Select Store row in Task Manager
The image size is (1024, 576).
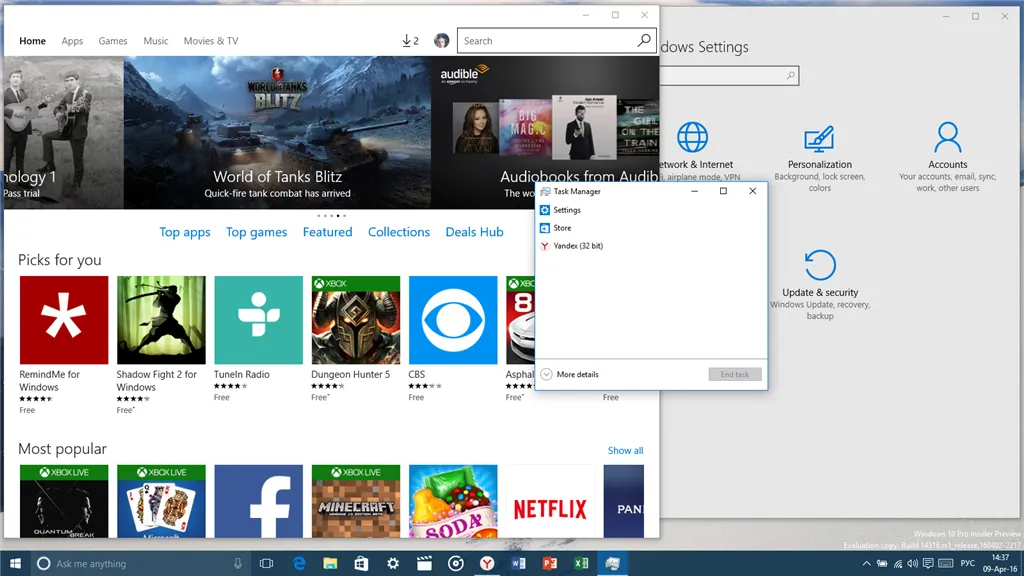tap(651, 228)
